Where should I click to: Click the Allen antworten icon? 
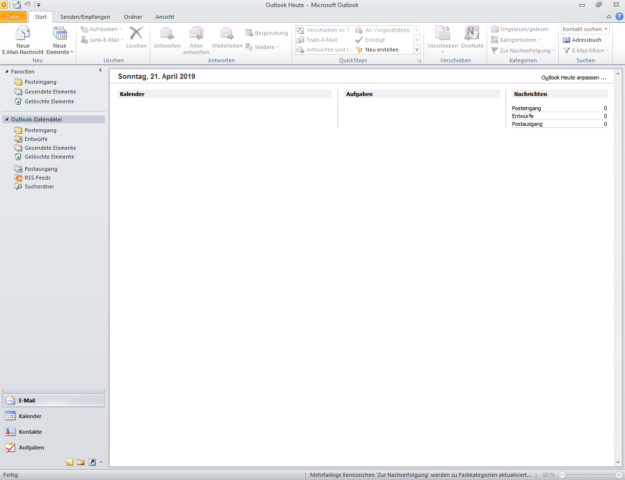coord(196,39)
